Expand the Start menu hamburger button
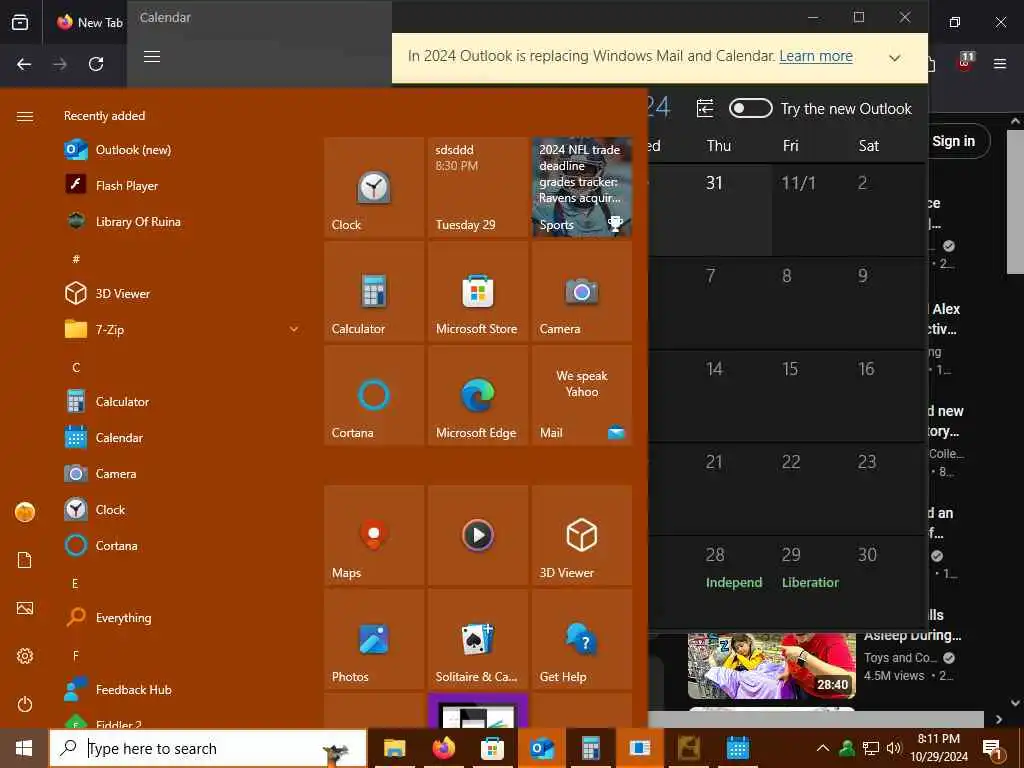This screenshot has width=1024, height=768. point(25,116)
